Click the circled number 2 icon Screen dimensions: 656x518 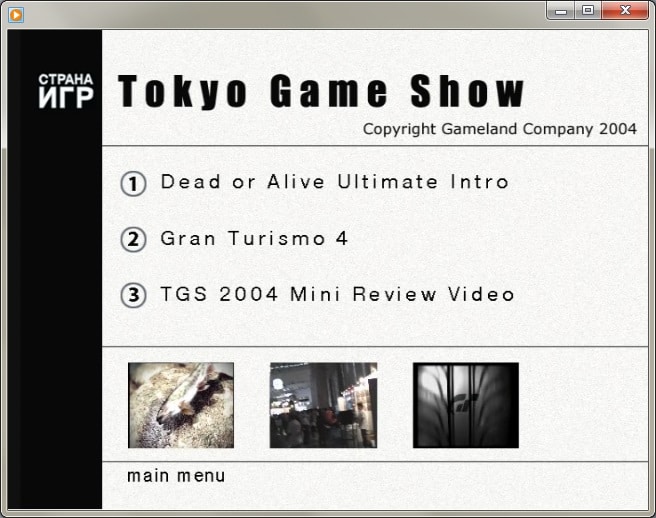(133, 239)
